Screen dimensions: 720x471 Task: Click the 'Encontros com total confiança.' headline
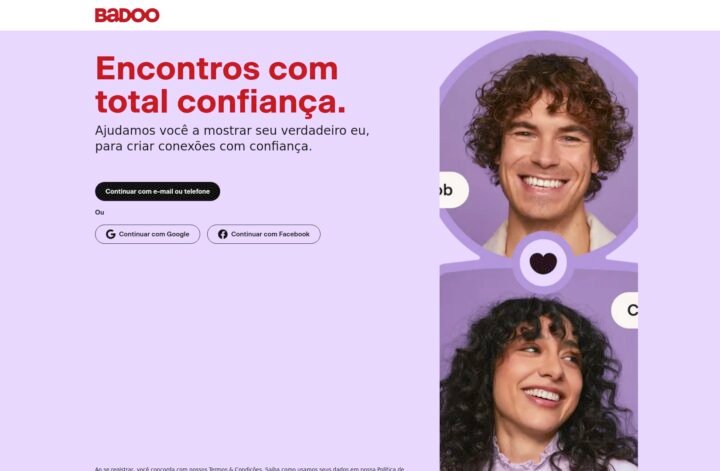pos(220,85)
